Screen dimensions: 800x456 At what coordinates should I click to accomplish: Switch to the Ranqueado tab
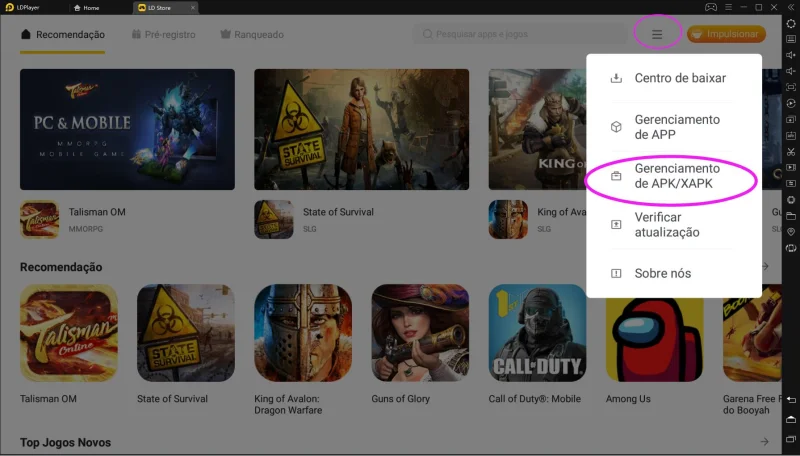point(252,34)
